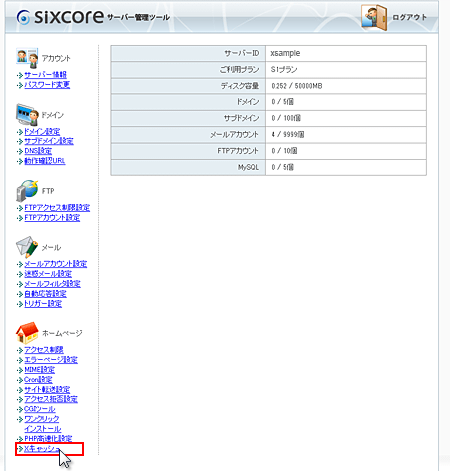Click the sixcore swirl logo icon
This screenshot has width=450, height=471.
pyautogui.click(x=23, y=17)
